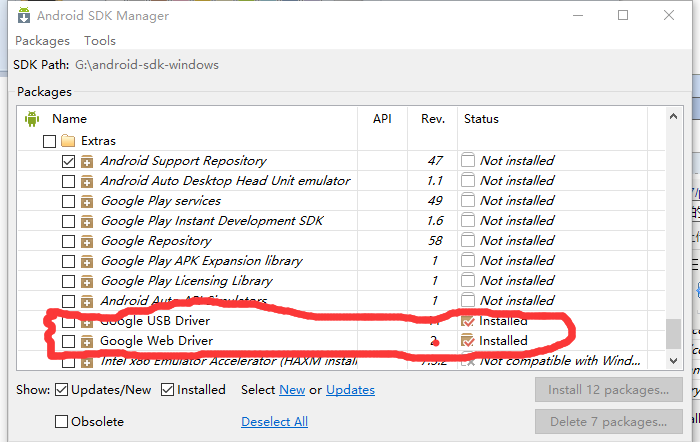The width and height of the screenshot is (700, 442).
Task: Open the Packages menu
Action: (x=42, y=41)
